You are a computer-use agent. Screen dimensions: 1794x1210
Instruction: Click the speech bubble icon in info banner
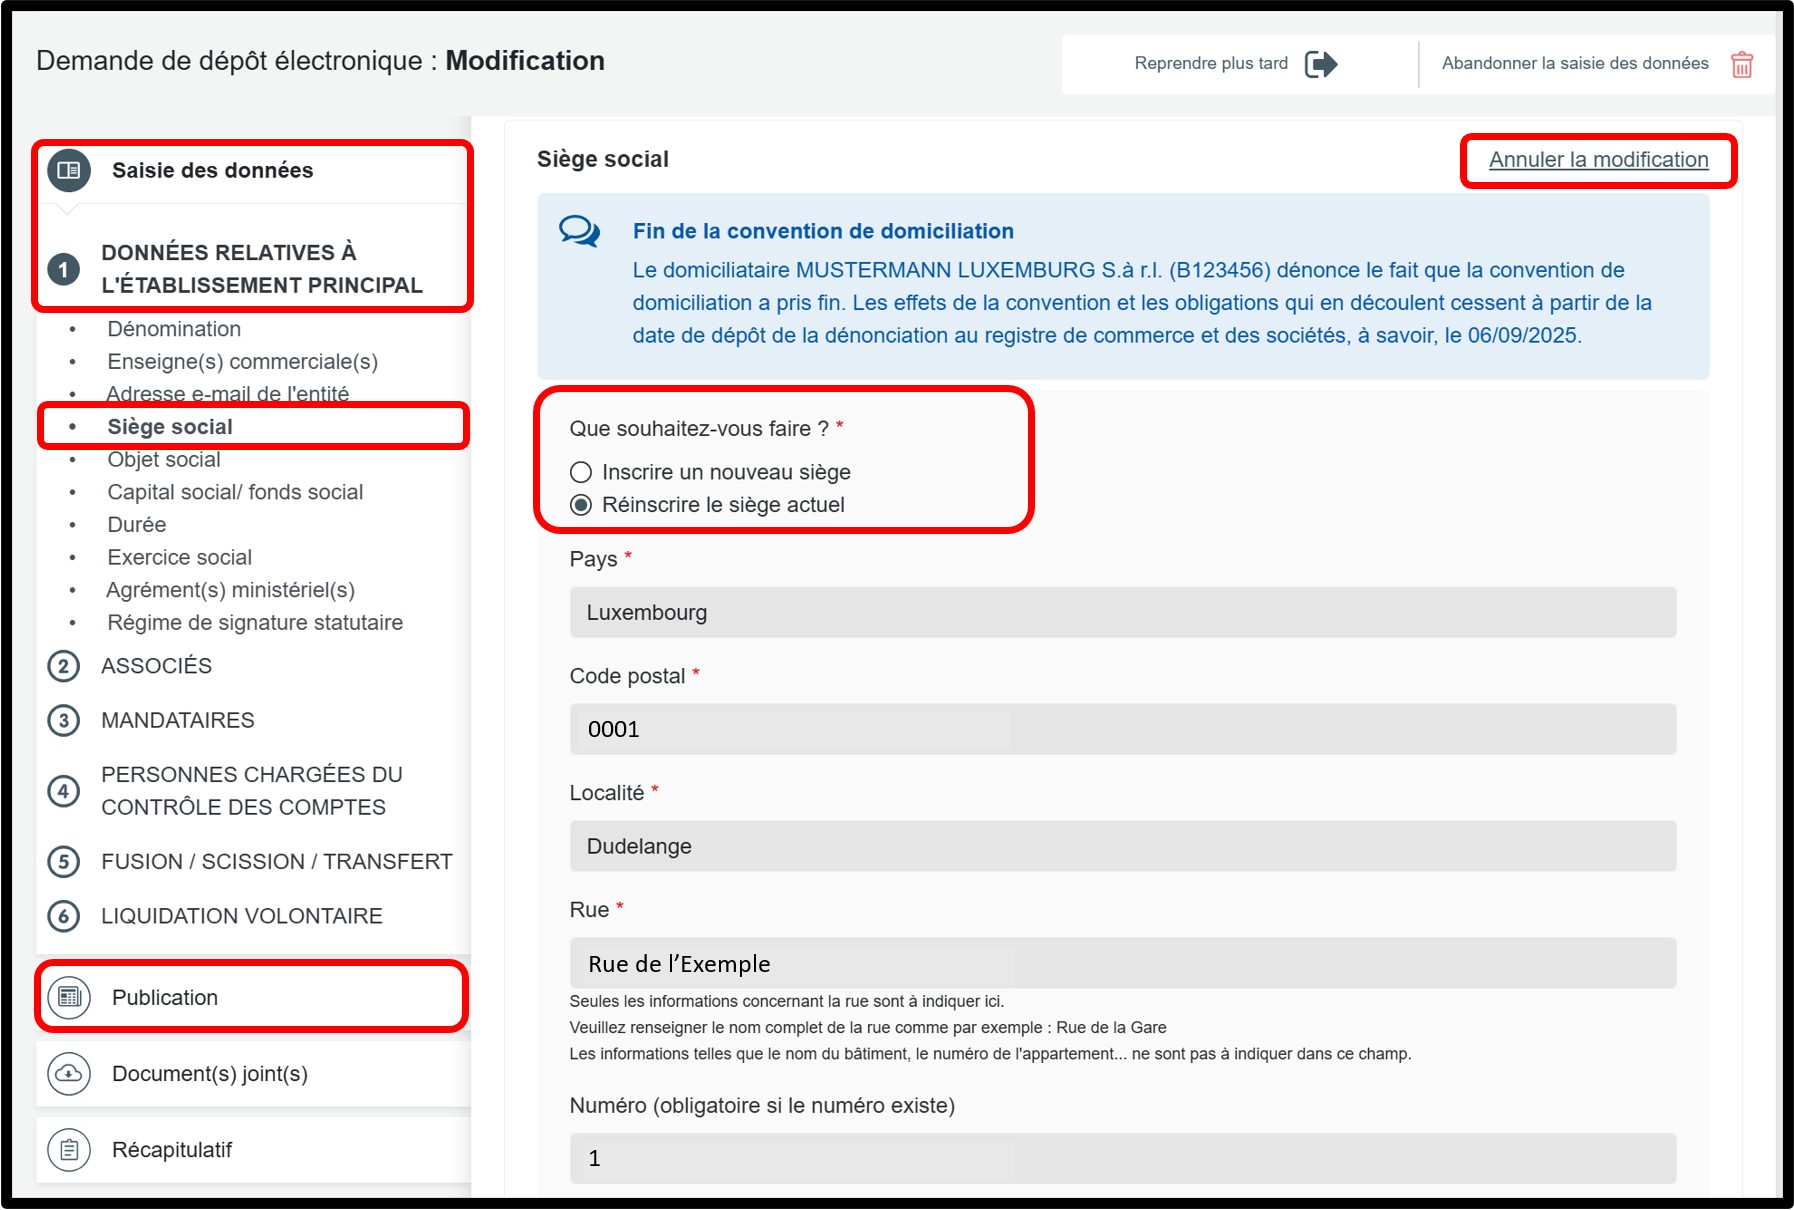pos(579,231)
